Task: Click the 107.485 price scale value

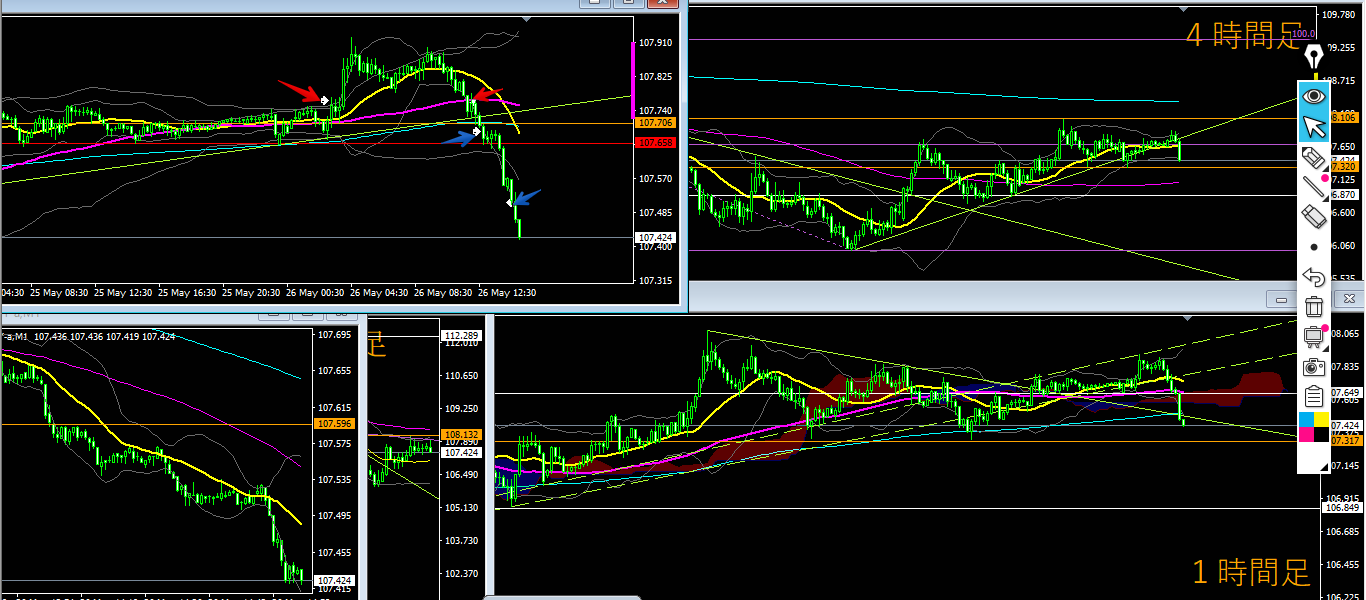Action: pyautogui.click(x=656, y=213)
